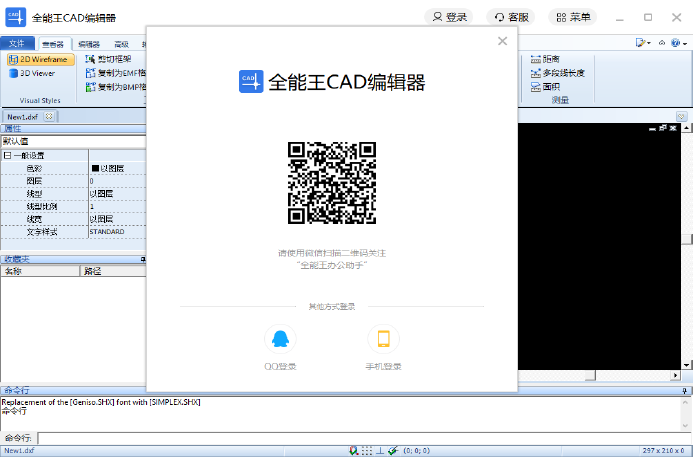693x457 pixels.
Task: Click the 登录 login button
Action: pyautogui.click(x=449, y=17)
